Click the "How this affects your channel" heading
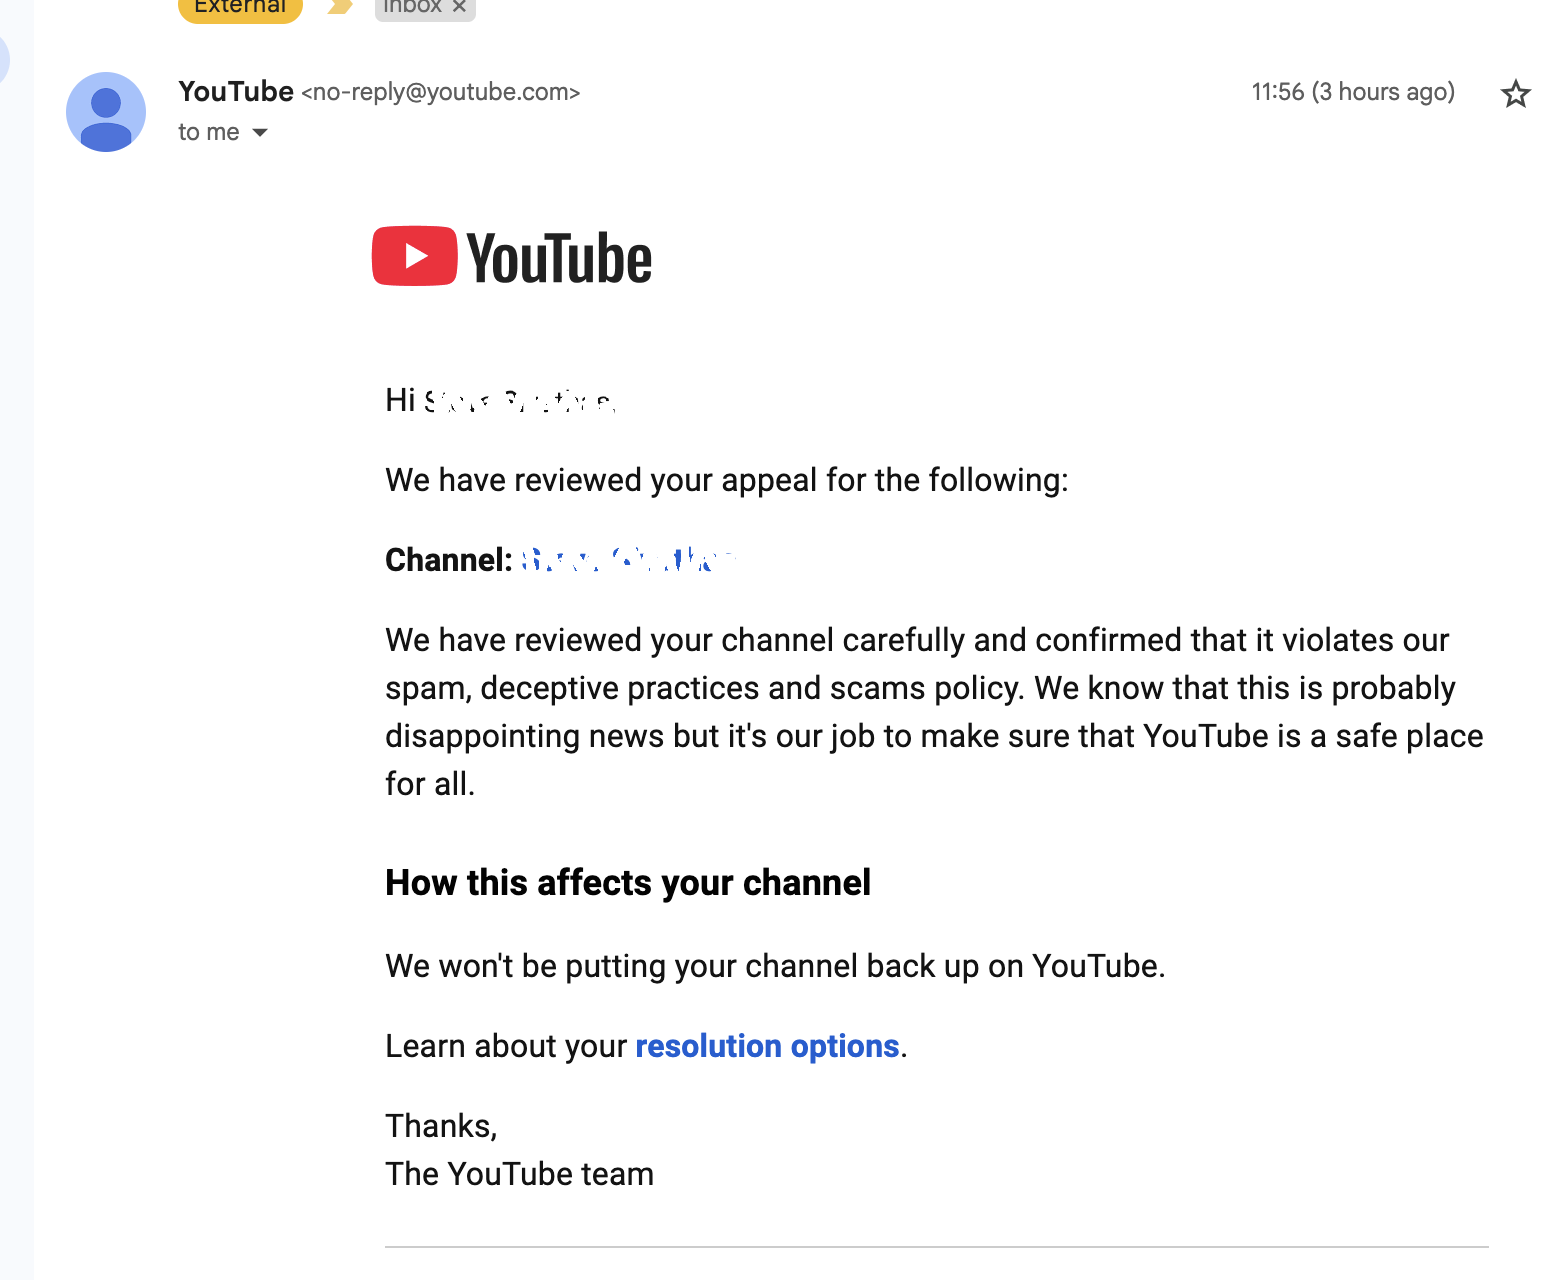Screen dimensions: 1558x1280 click(x=628, y=883)
